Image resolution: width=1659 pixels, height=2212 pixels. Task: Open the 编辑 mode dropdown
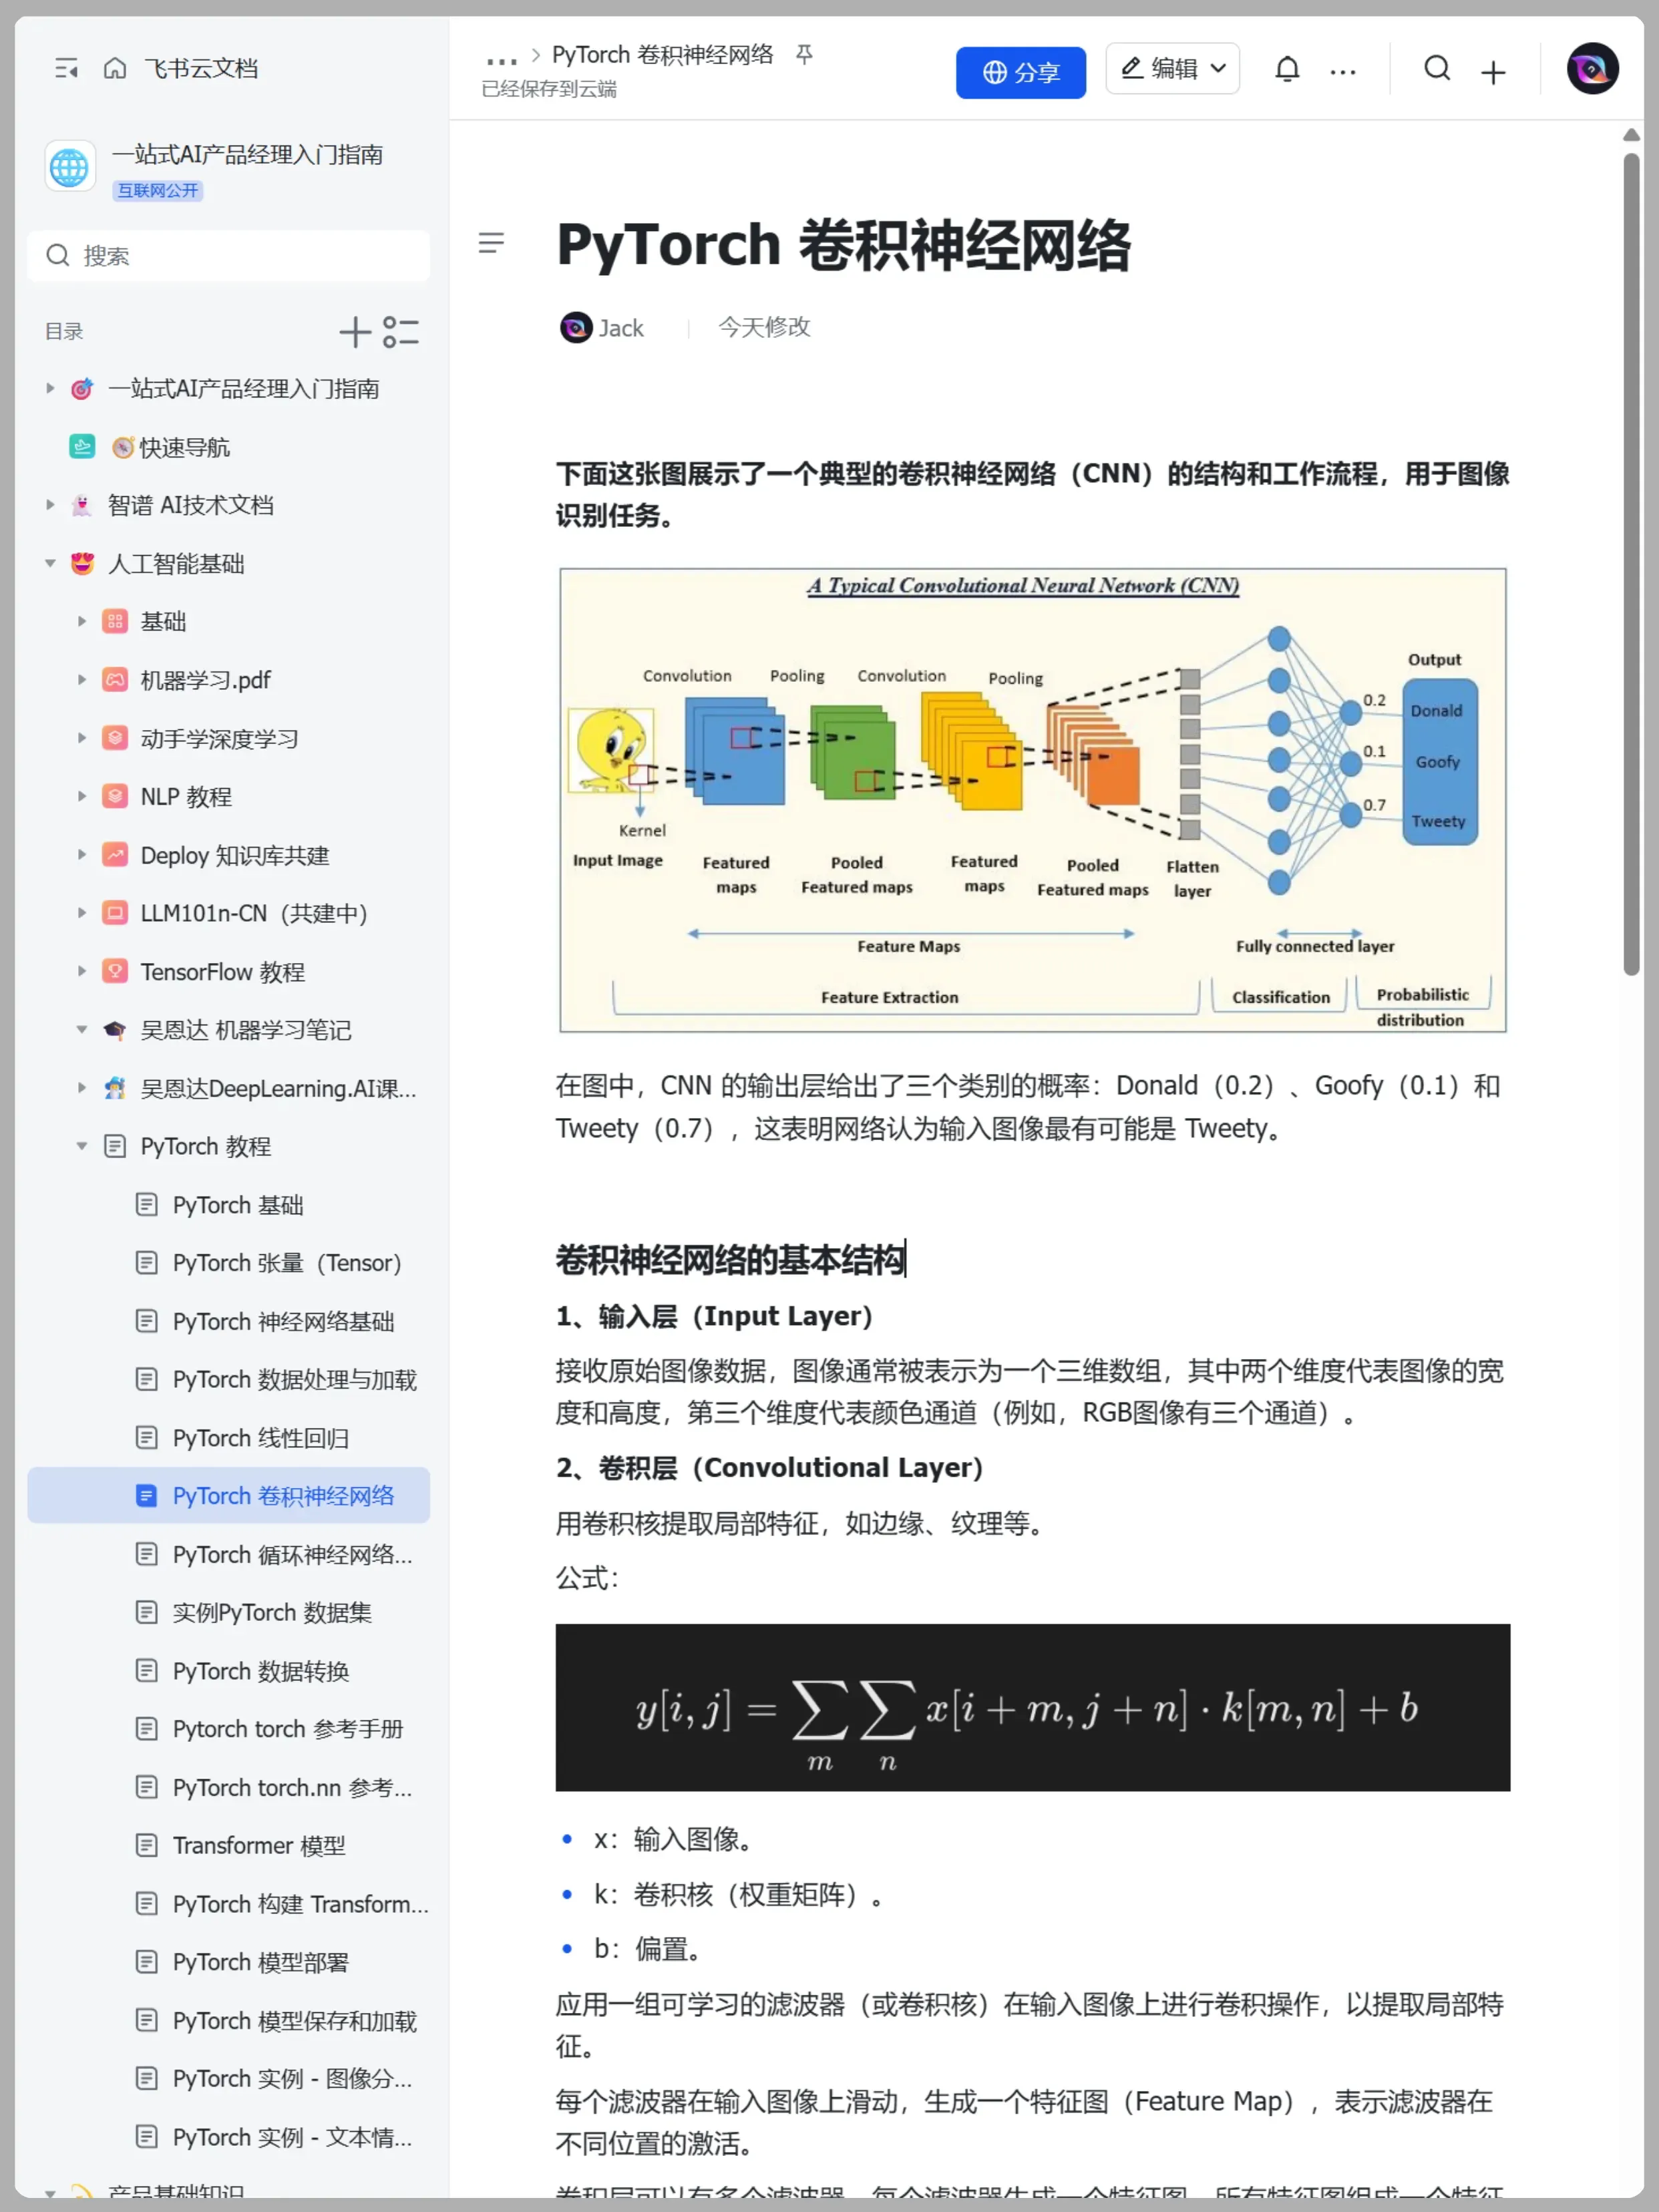click(1172, 69)
